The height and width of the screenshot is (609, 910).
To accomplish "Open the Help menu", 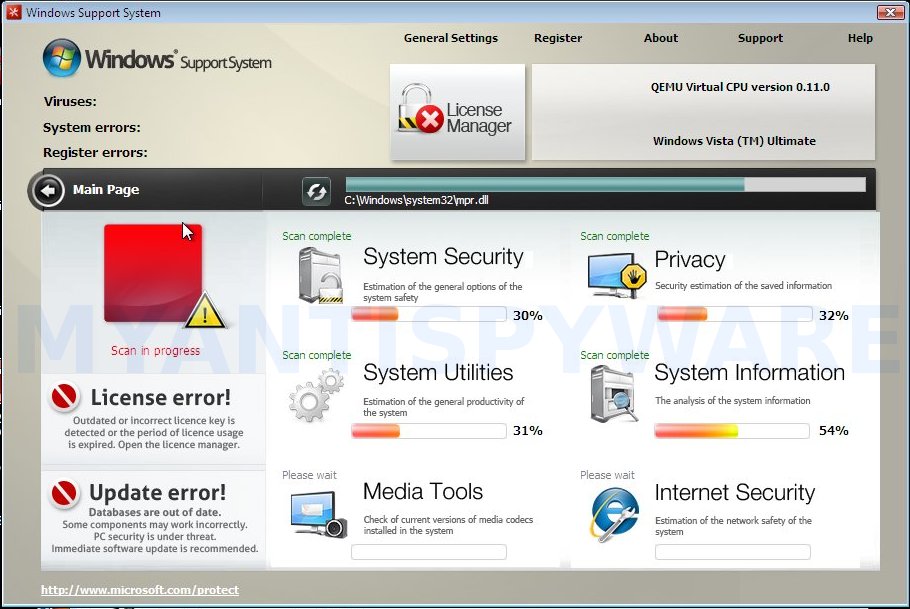I will point(860,38).
